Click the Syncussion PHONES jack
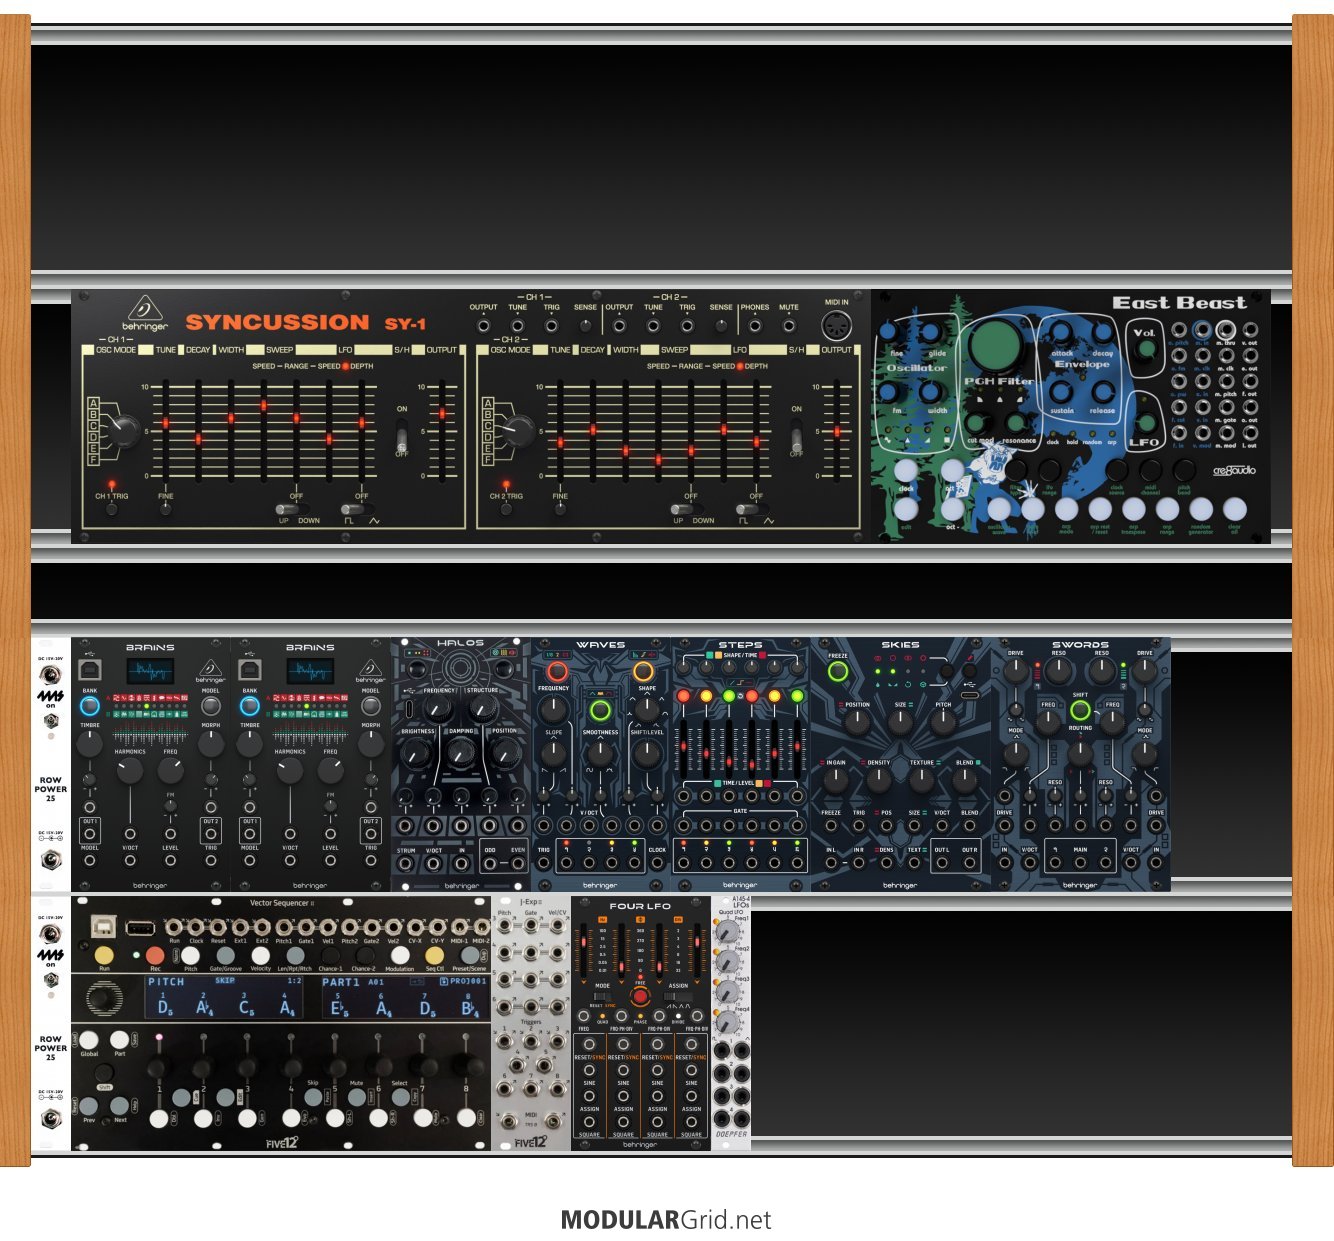 (755, 326)
